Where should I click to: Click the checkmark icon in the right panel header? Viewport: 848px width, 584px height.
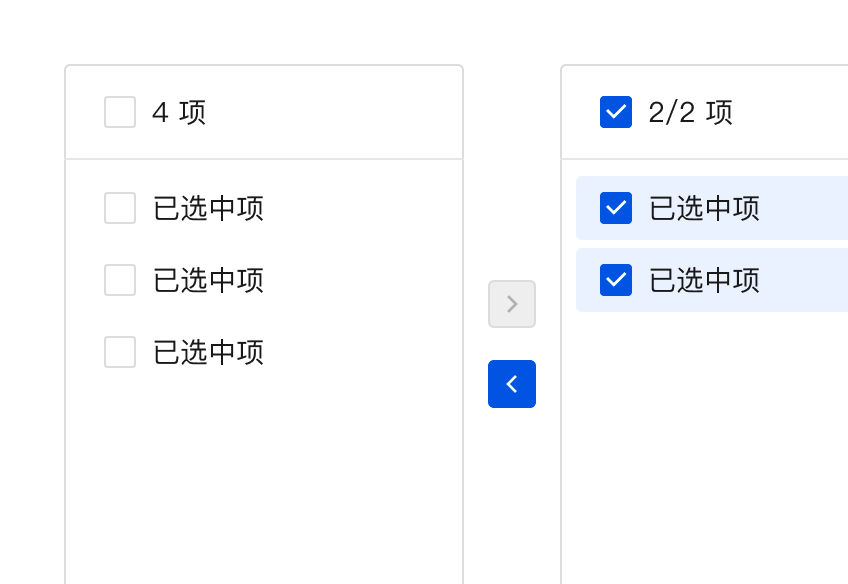pyautogui.click(x=616, y=112)
